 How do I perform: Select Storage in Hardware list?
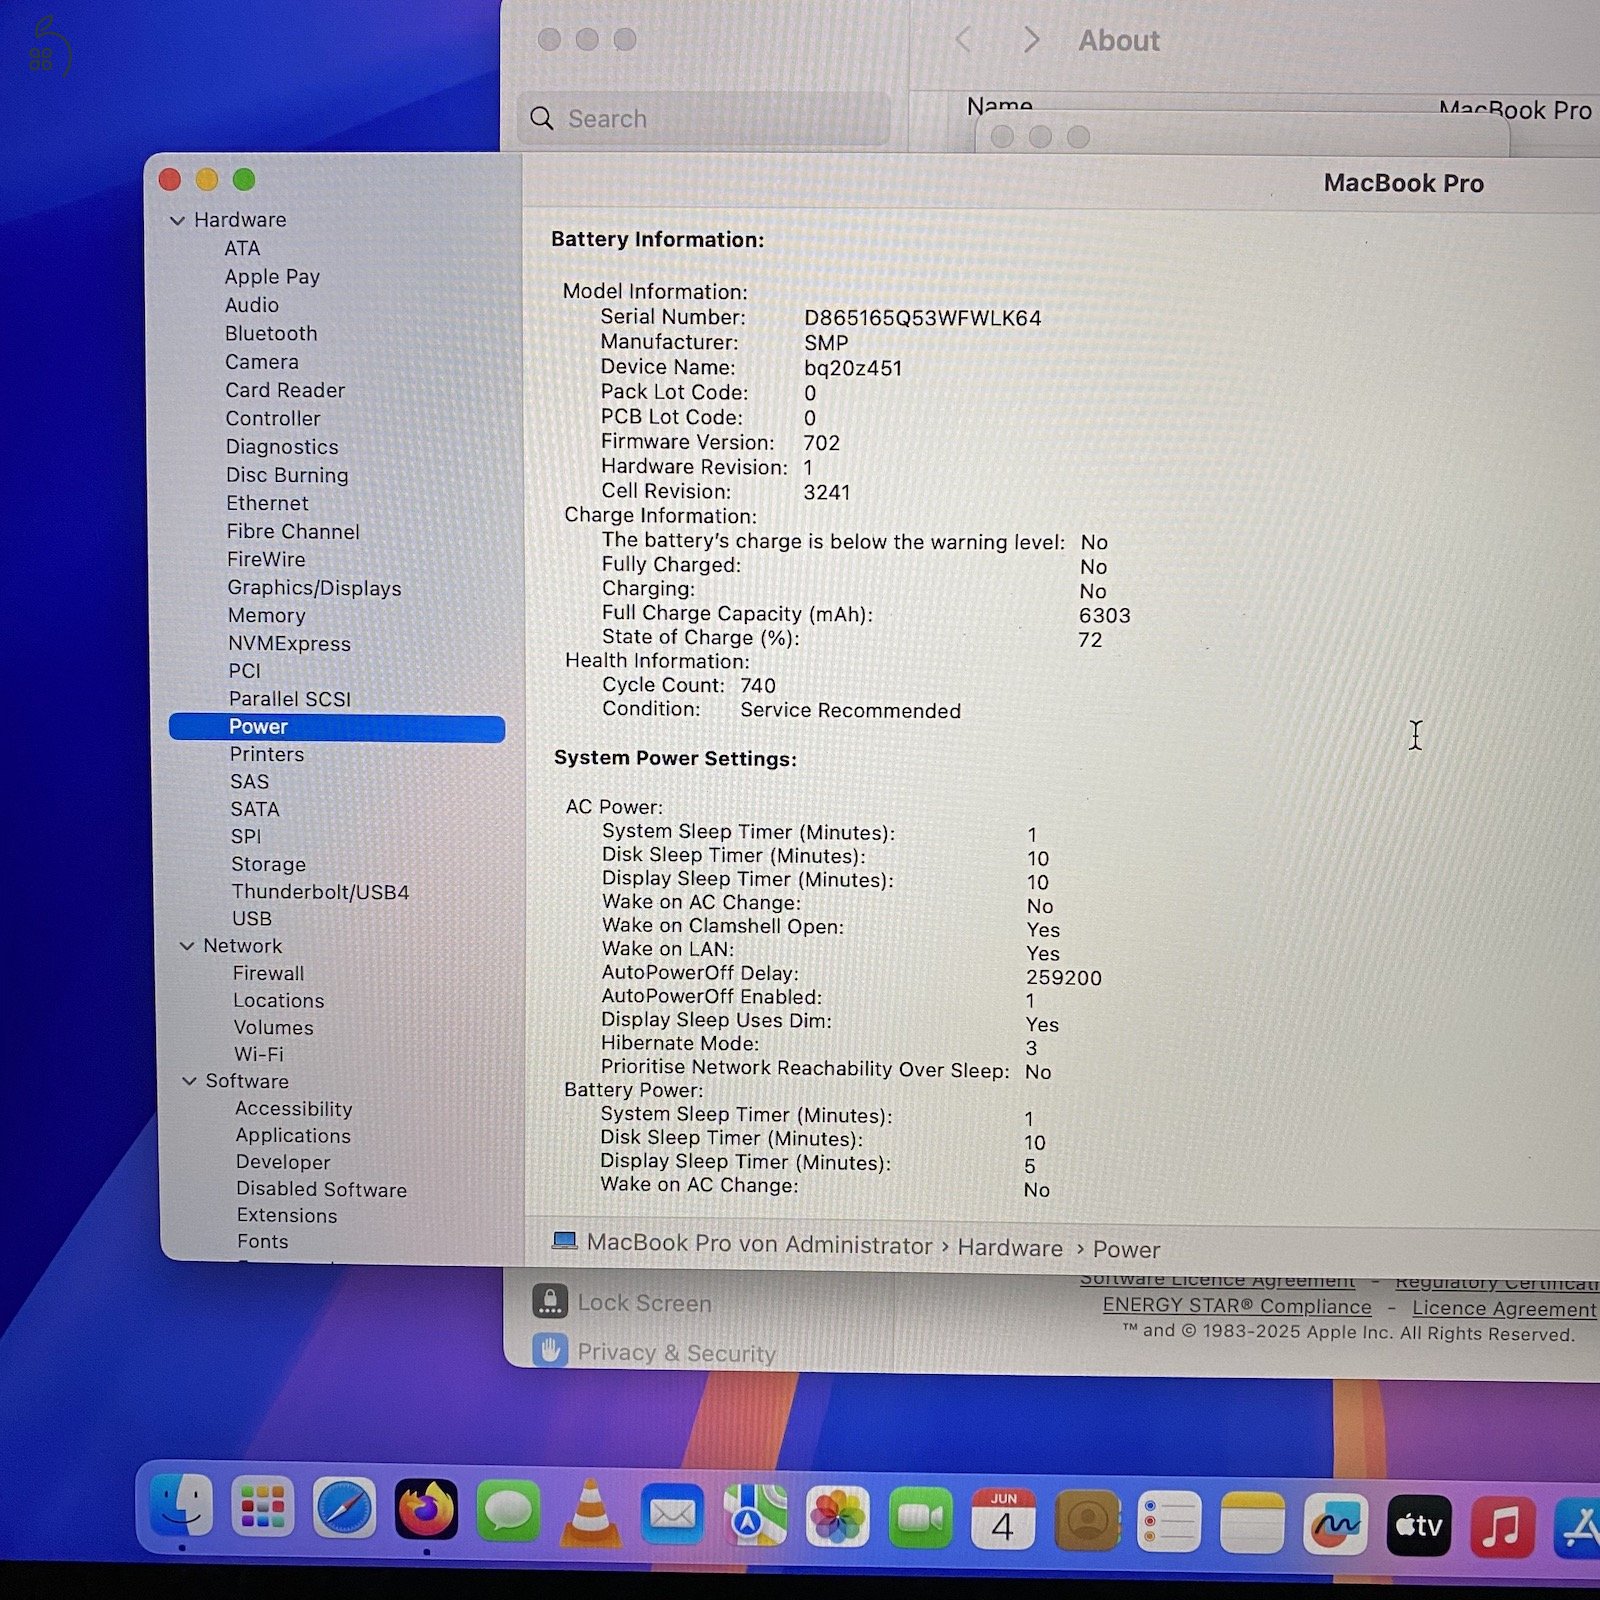pos(268,864)
